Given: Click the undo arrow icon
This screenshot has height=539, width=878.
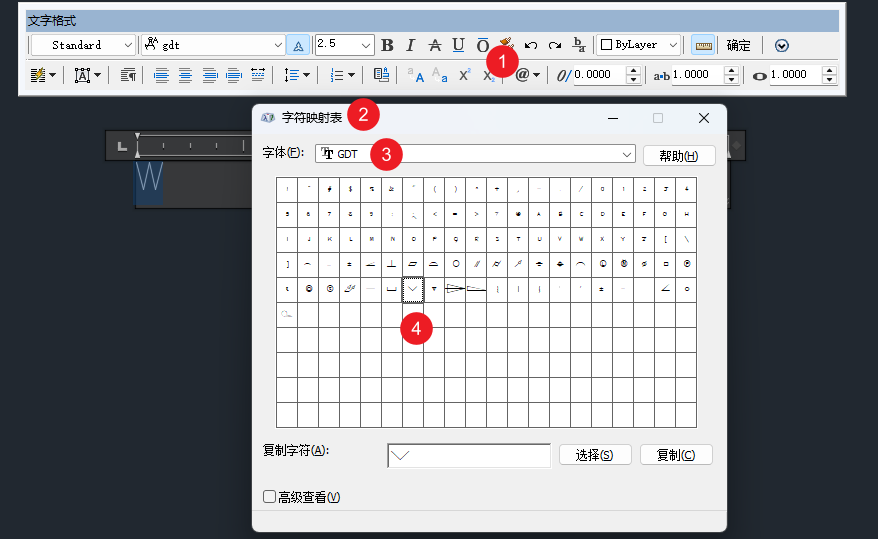Looking at the screenshot, I should [531, 45].
